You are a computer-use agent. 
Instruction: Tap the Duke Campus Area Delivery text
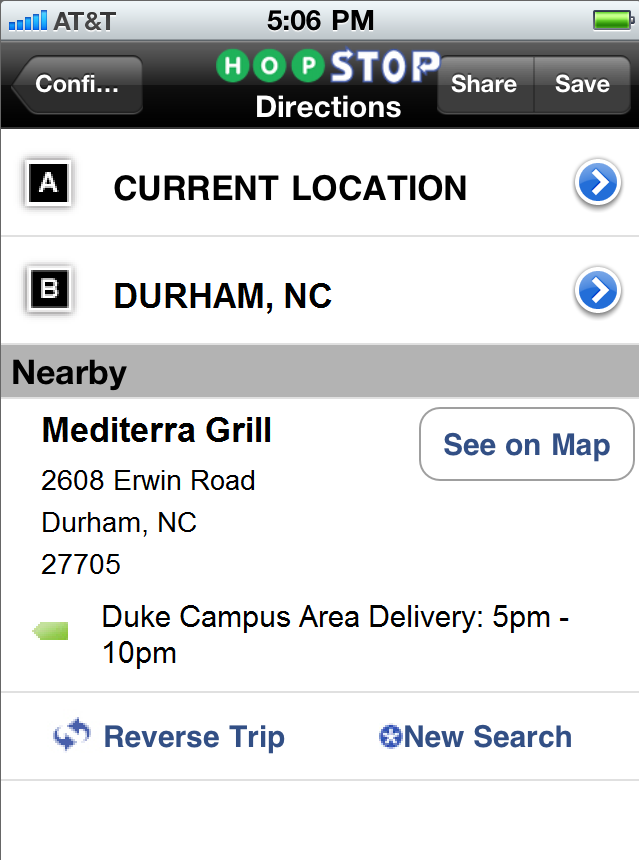[335, 635]
